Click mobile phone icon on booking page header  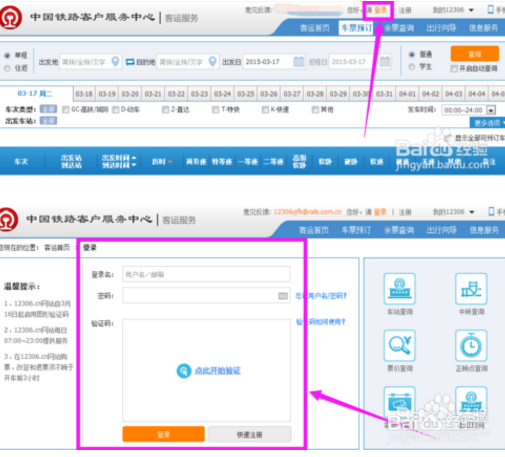click(x=490, y=9)
